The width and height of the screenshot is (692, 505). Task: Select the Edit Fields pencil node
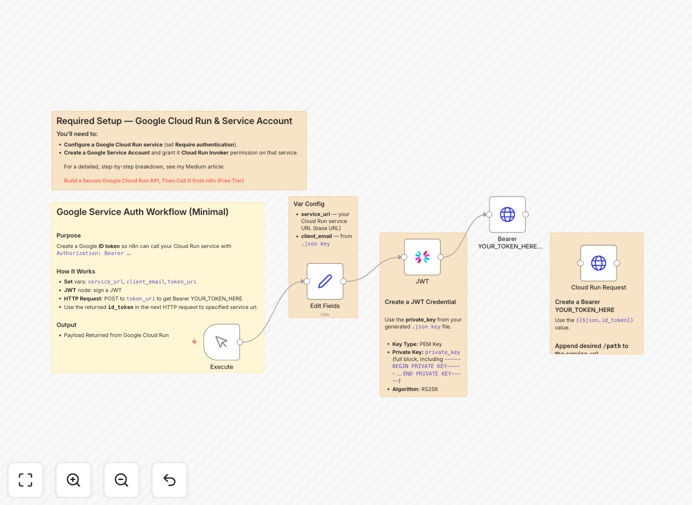[x=325, y=281]
